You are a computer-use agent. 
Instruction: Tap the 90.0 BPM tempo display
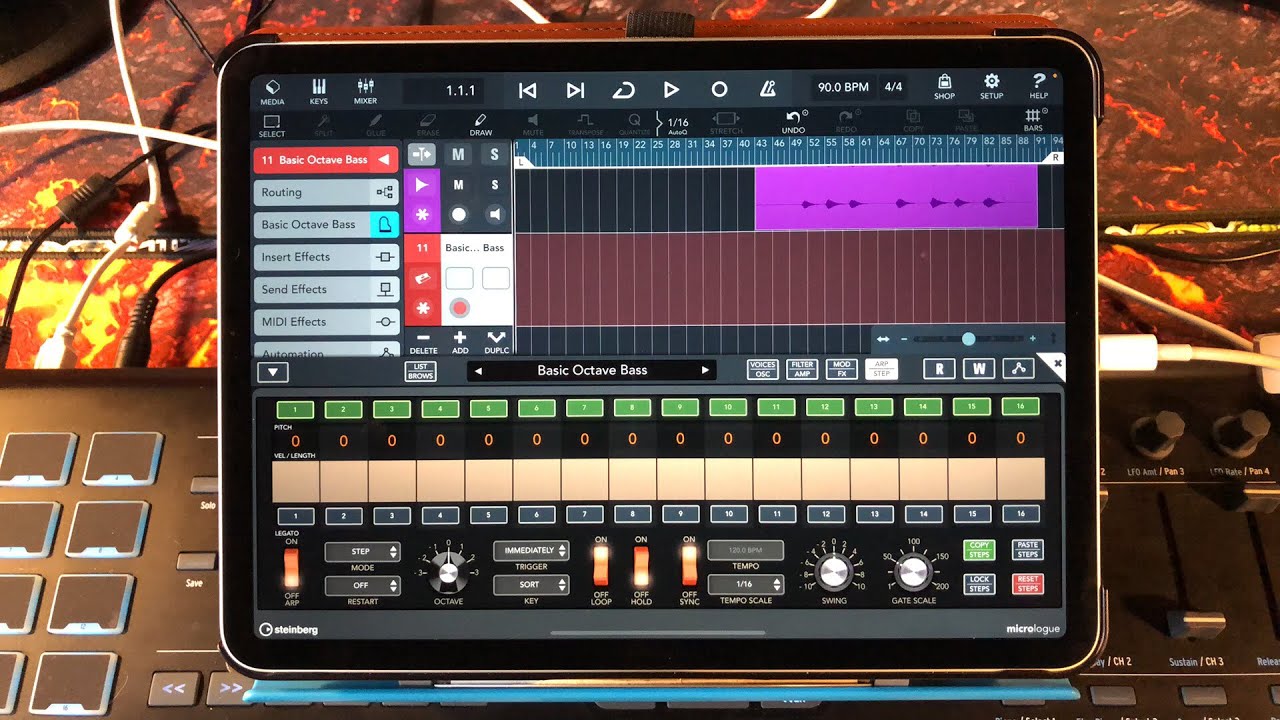(x=843, y=88)
